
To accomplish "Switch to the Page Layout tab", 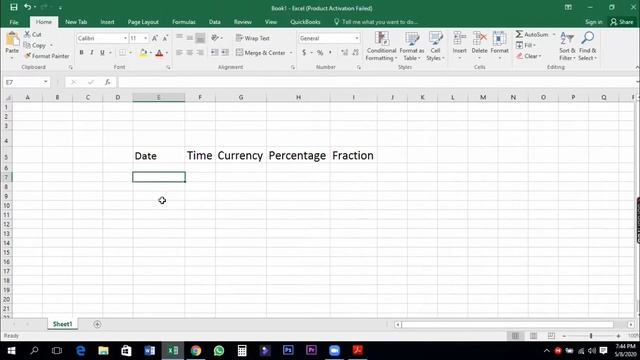I will [143, 22].
